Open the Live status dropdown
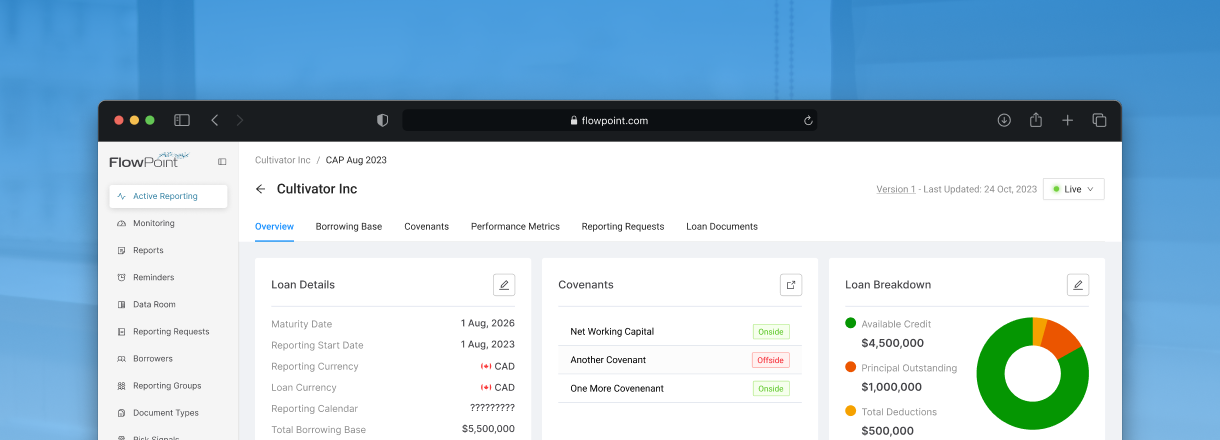 pyautogui.click(x=1074, y=189)
